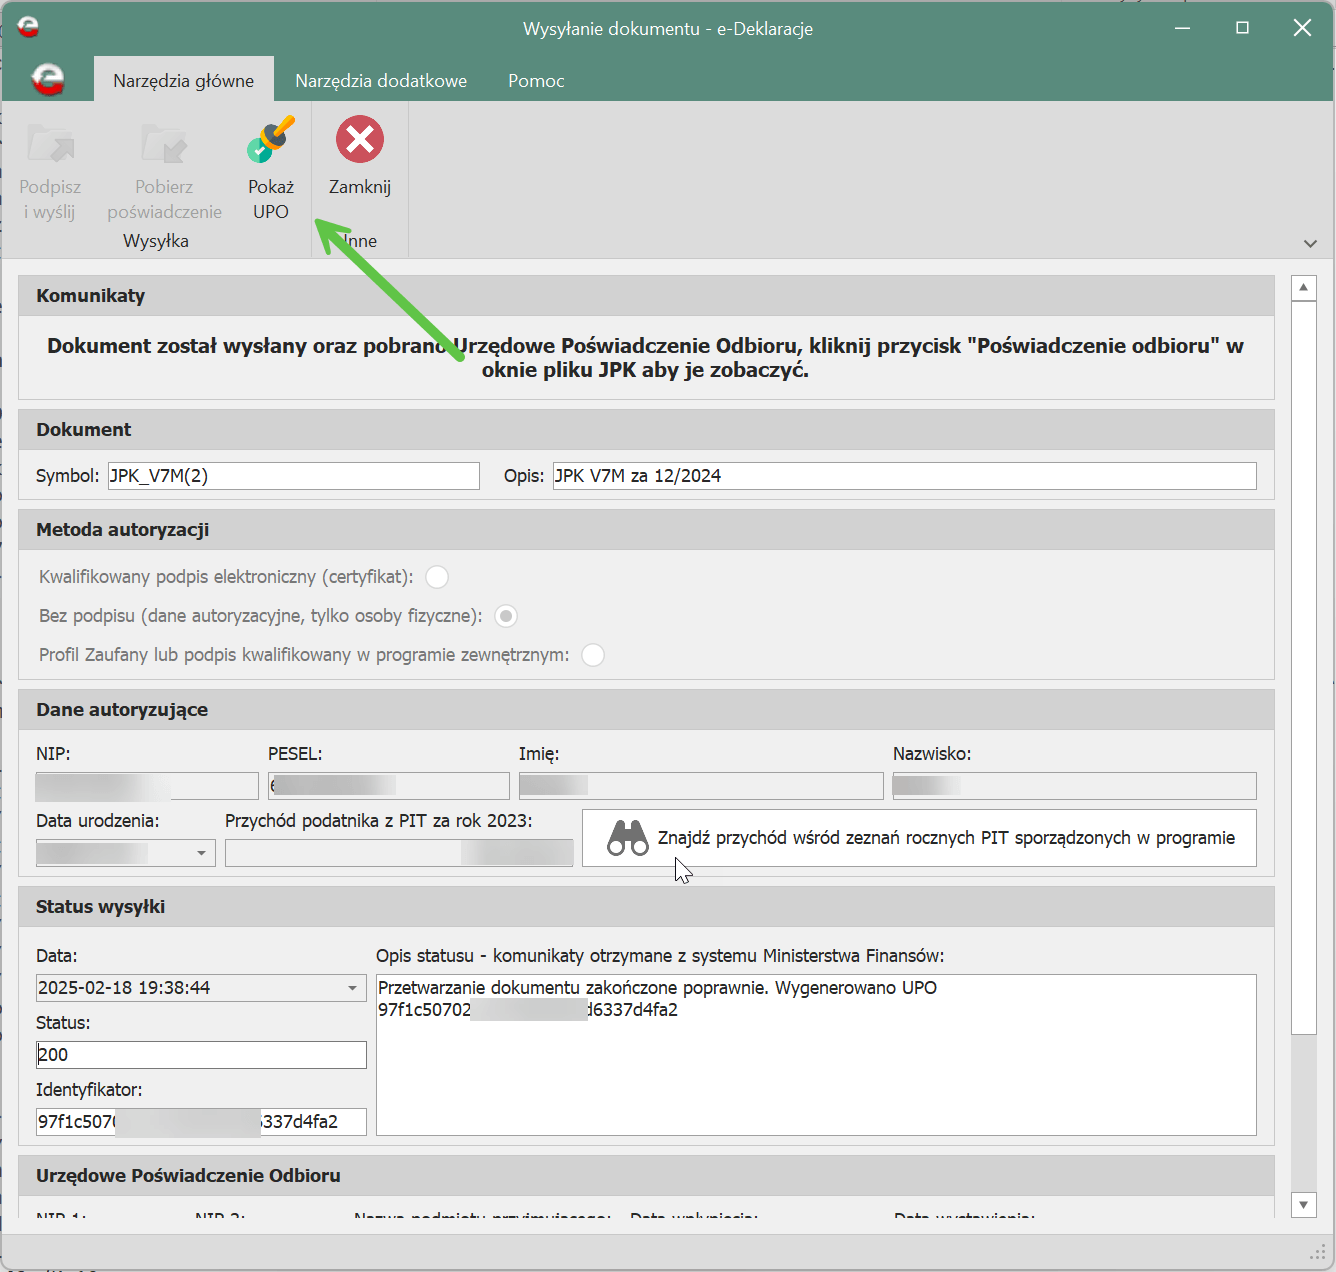Click the binoculars search icon
The width and height of the screenshot is (1336, 1272).
tap(628, 838)
